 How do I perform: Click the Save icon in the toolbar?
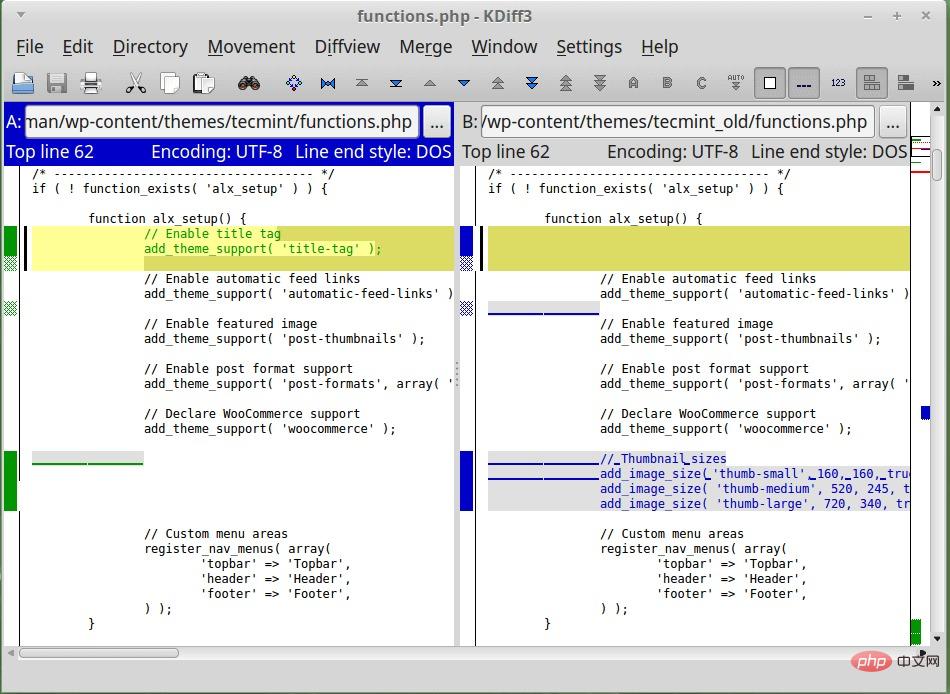click(57, 83)
